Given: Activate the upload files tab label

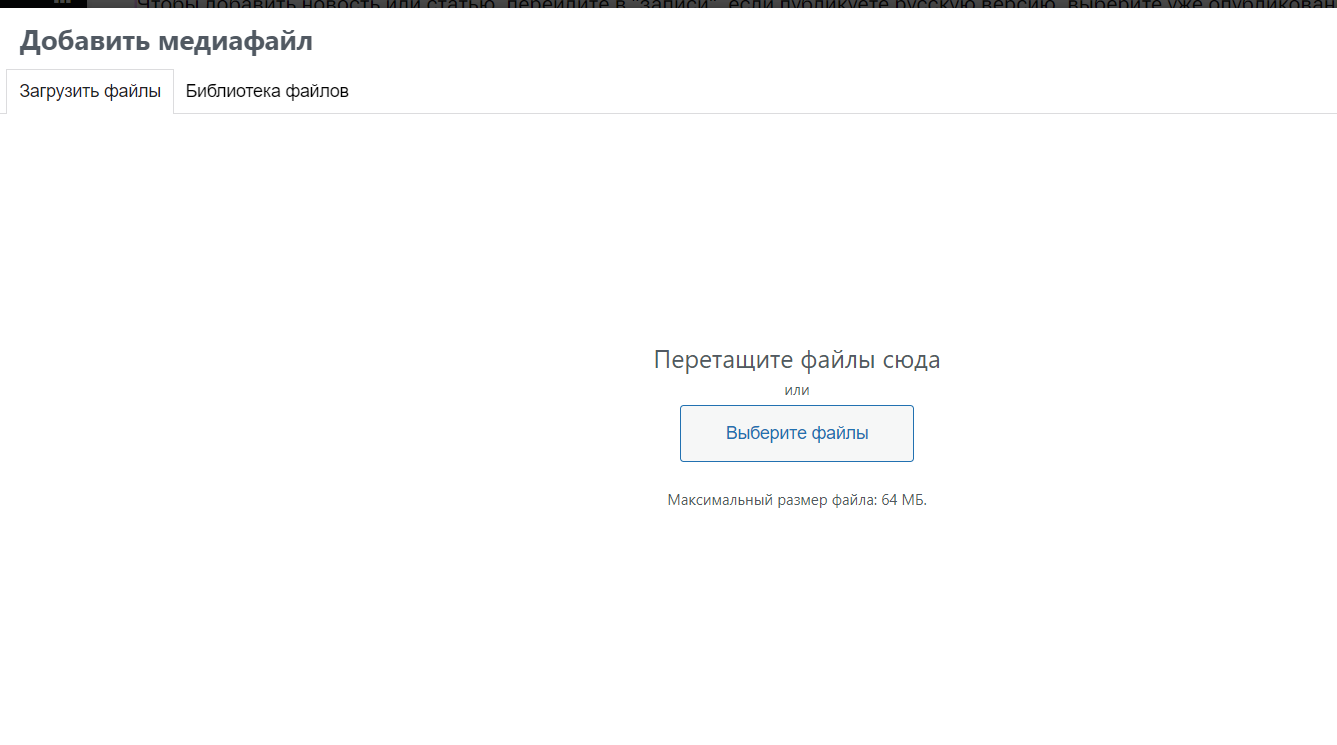Looking at the screenshot, I should click(x=90, y=92).
